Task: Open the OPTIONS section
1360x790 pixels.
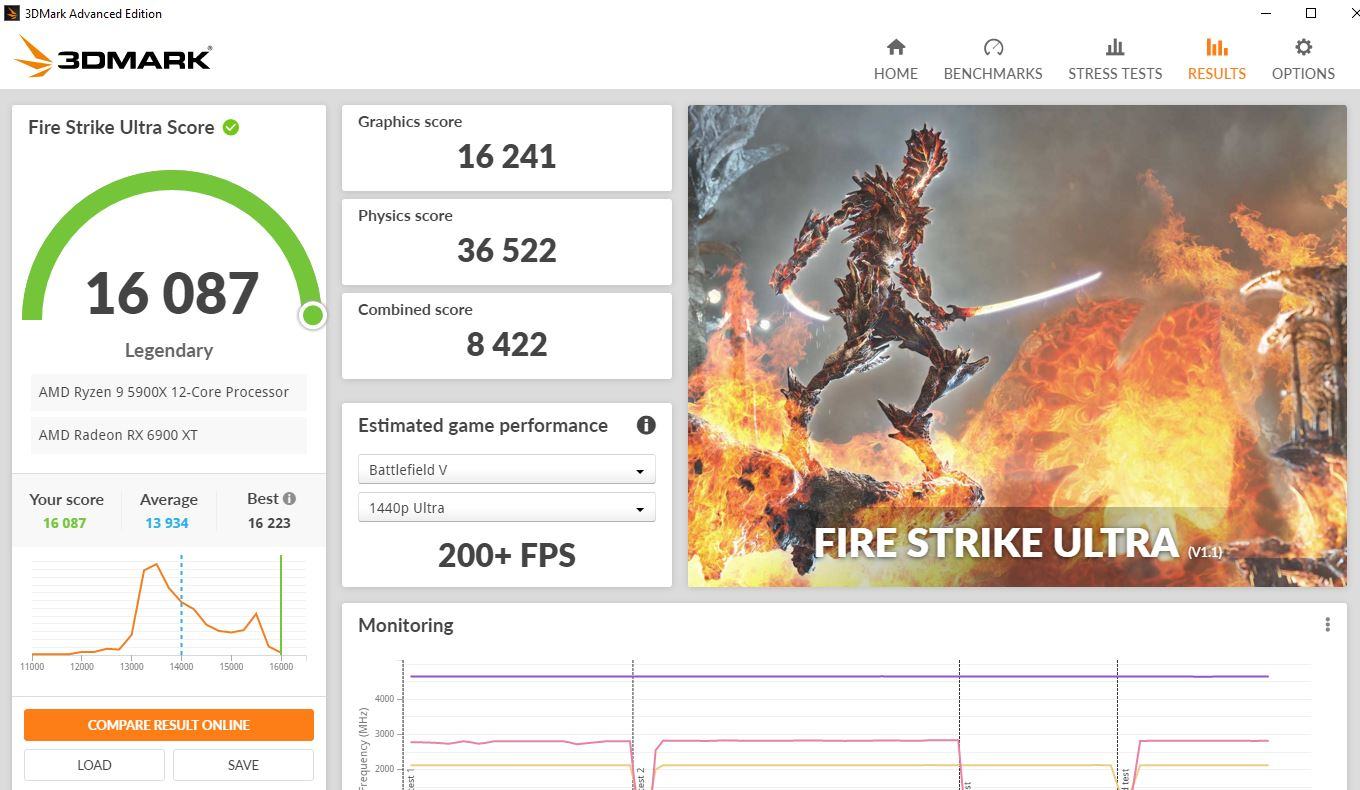Action: pos(1303,59)
